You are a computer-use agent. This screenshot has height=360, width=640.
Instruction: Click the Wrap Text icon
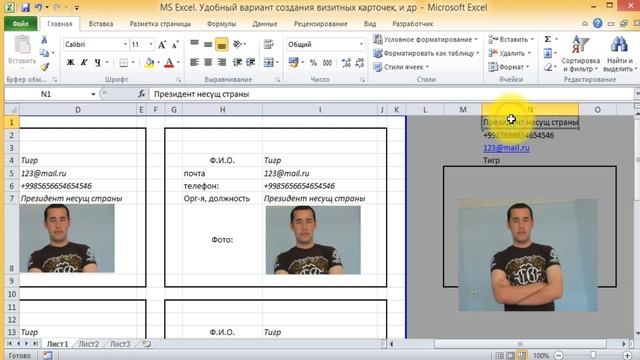pos(269,44)
